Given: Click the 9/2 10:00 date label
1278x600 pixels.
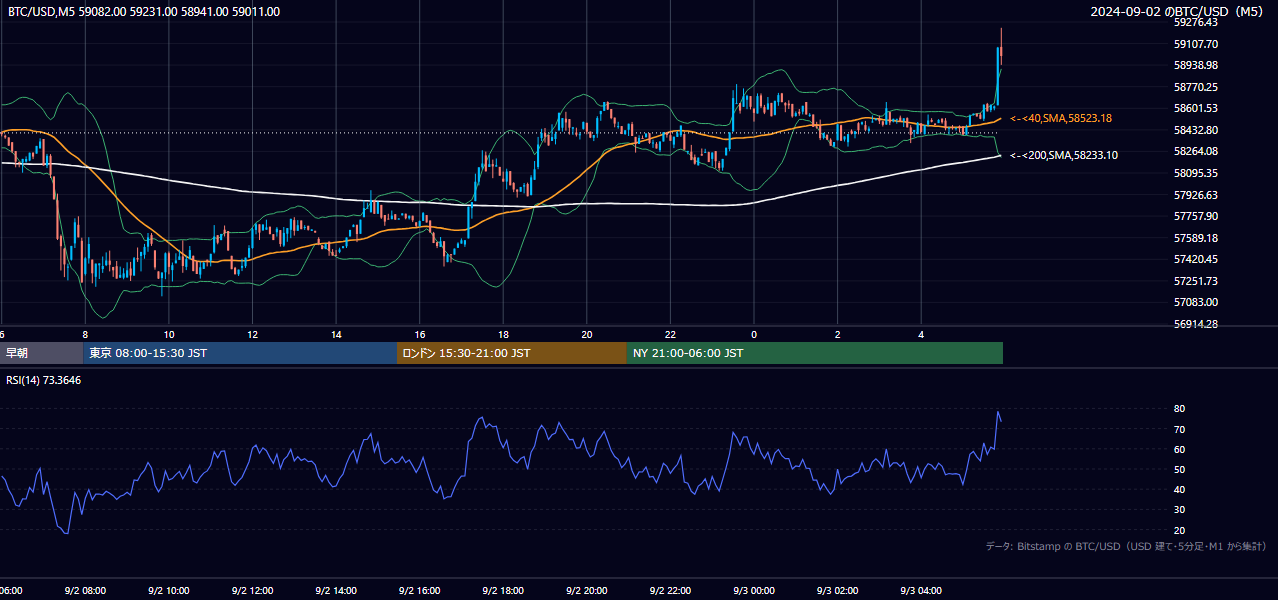Looking at the screenshot, I should (x=169, y=591).
